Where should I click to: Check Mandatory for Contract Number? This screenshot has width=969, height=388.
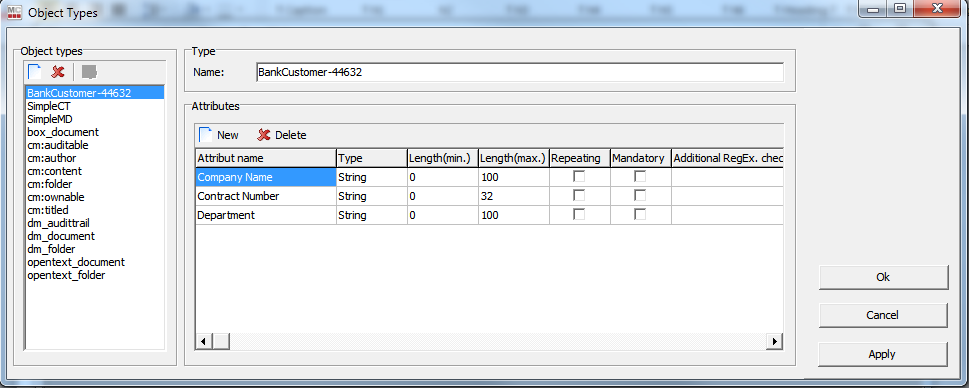point(640,196)
